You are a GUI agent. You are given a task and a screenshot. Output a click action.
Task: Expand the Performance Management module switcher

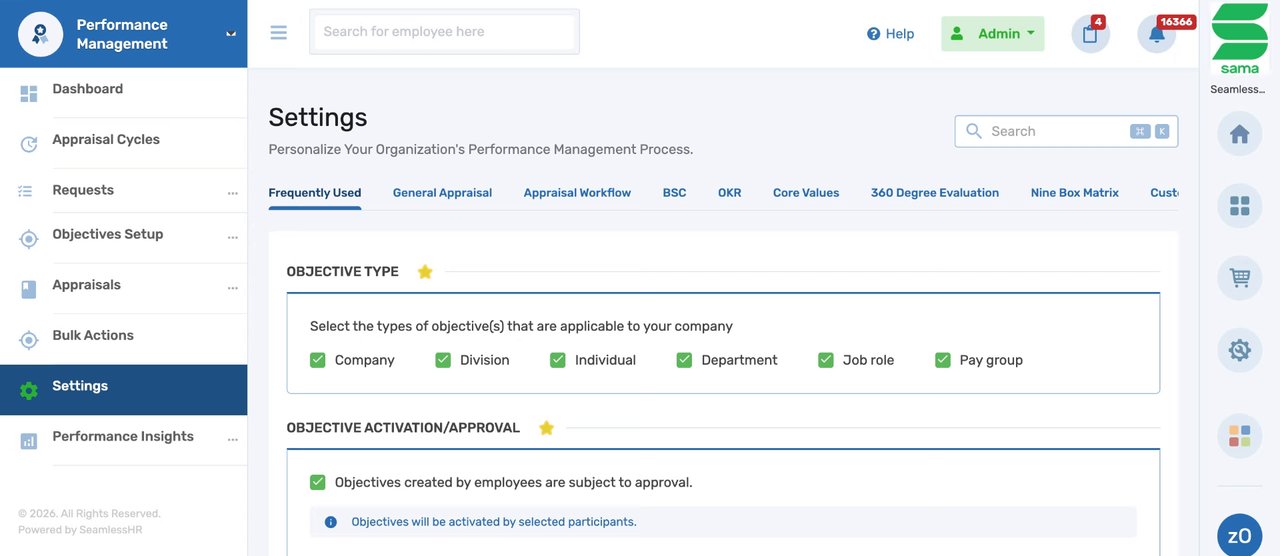pos(231,33)
